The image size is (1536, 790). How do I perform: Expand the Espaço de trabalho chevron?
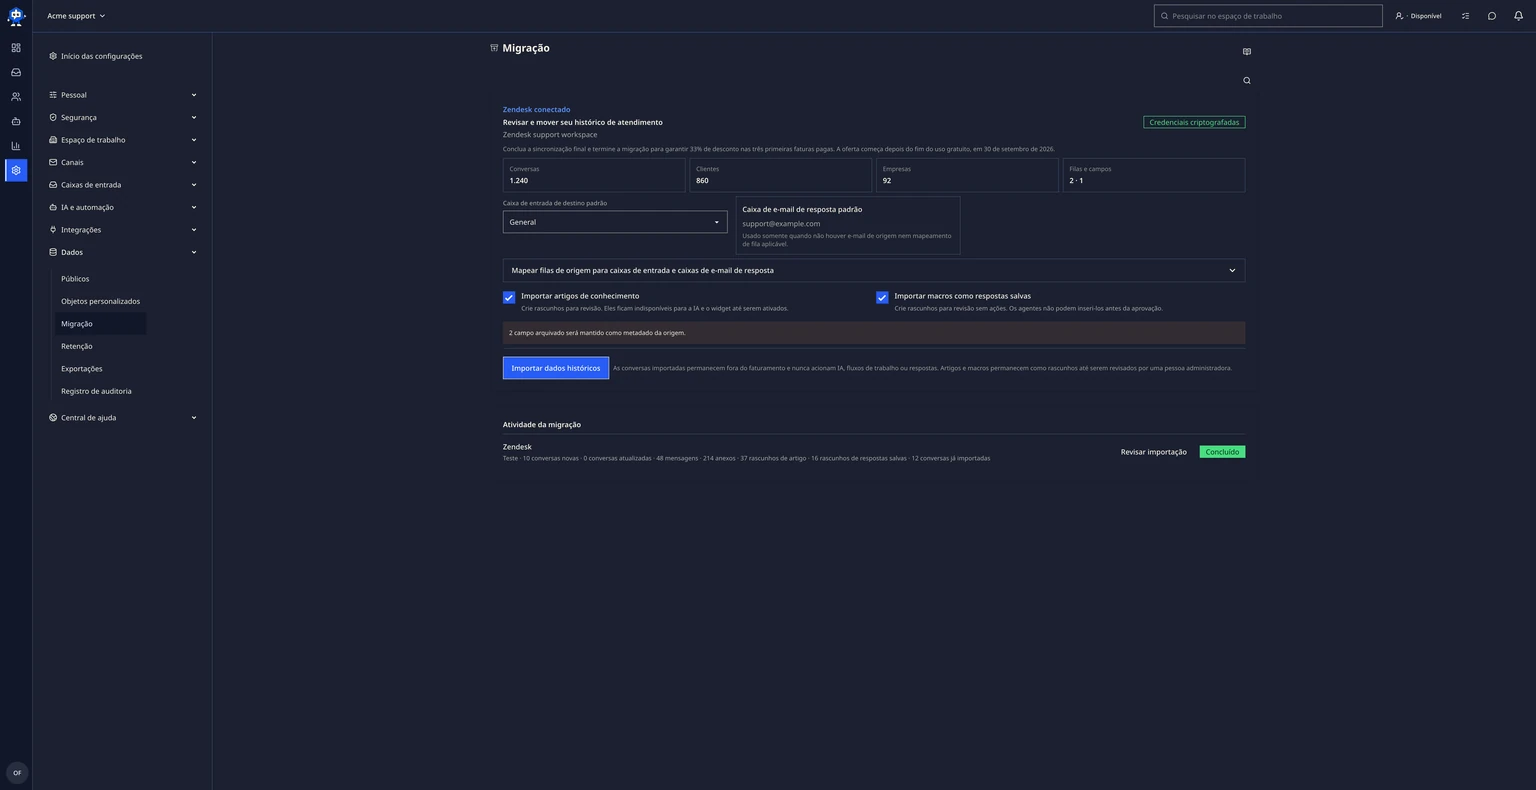[194, 140]
